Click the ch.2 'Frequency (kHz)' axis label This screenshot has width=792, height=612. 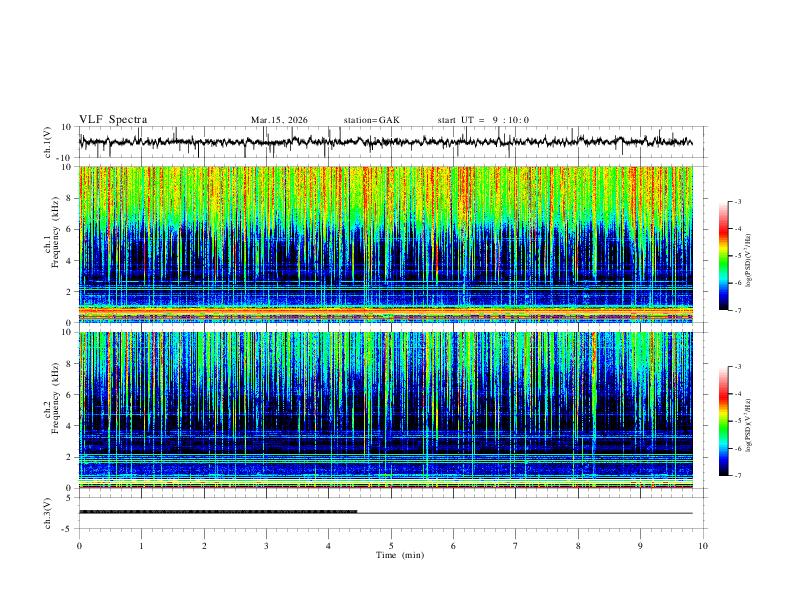pos(56,397)
